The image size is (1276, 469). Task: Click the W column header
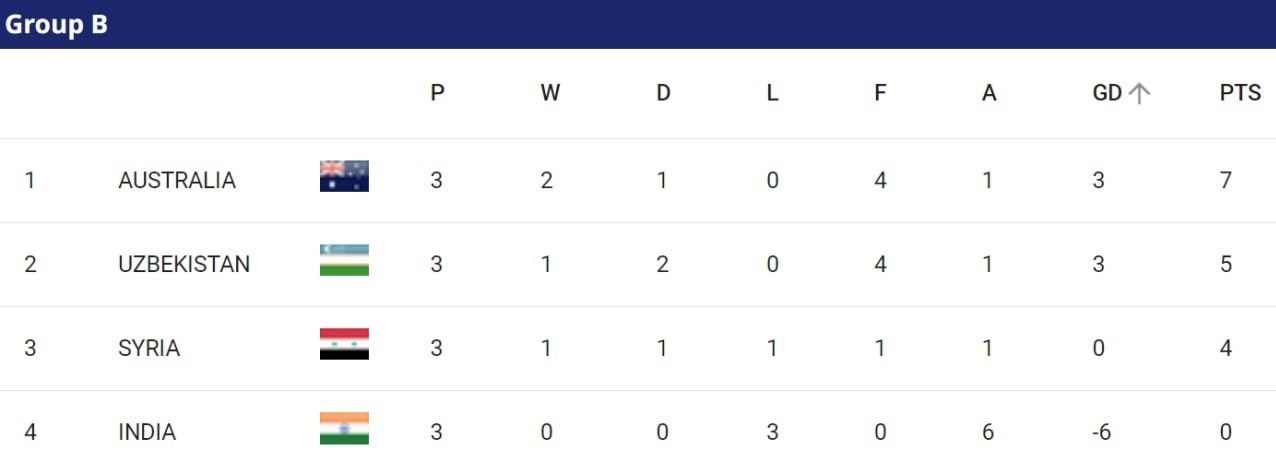(550, 93)
